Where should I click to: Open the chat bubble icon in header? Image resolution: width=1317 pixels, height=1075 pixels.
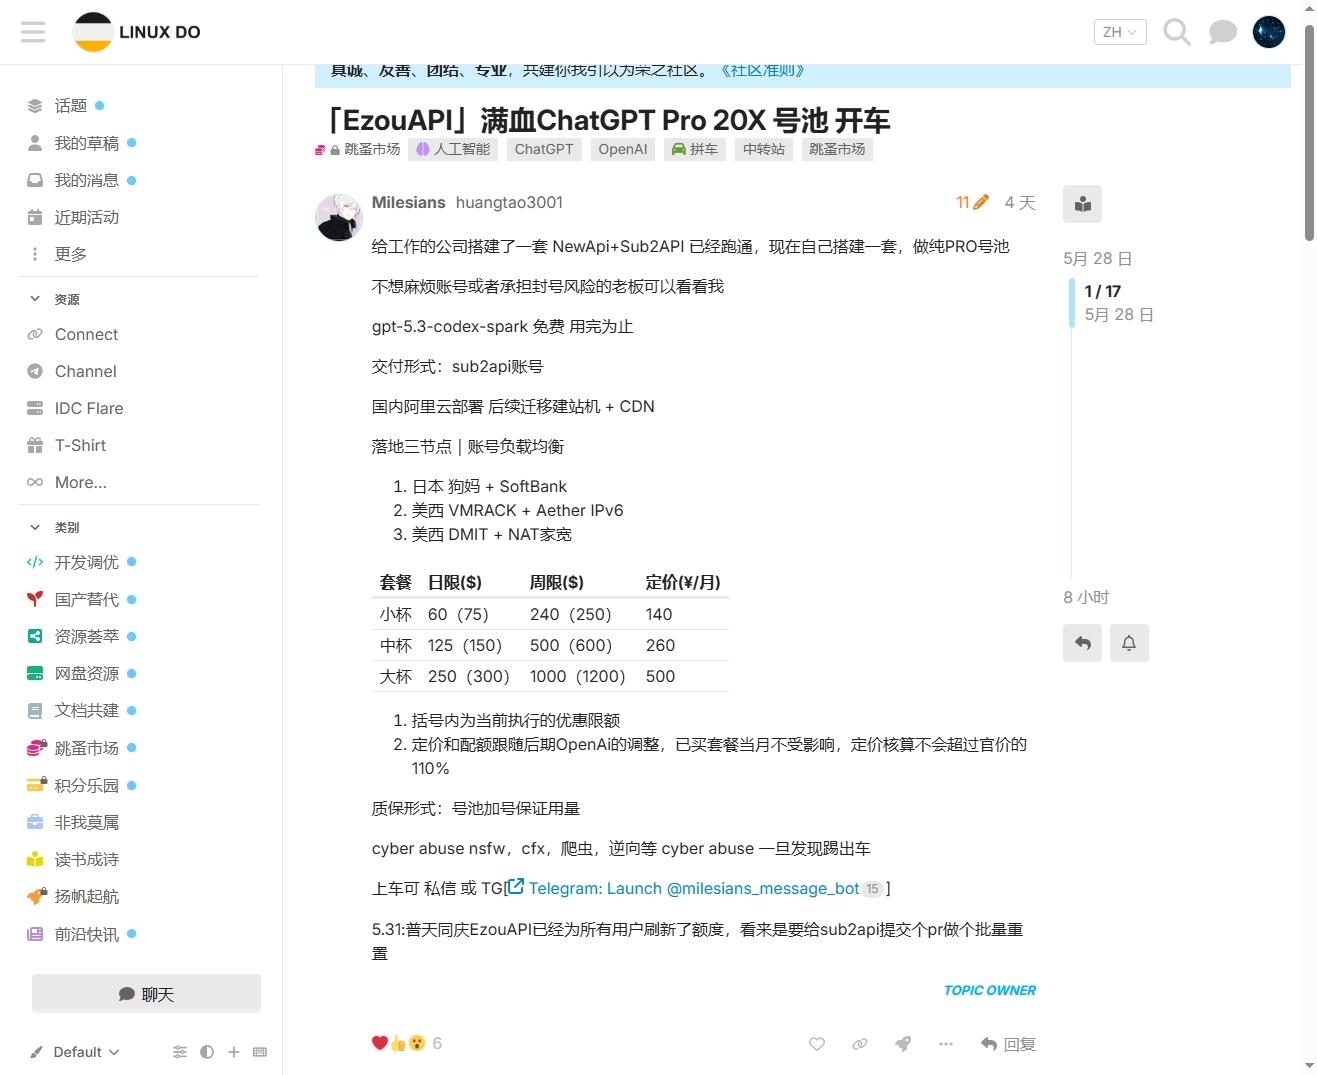point(1222,32)
